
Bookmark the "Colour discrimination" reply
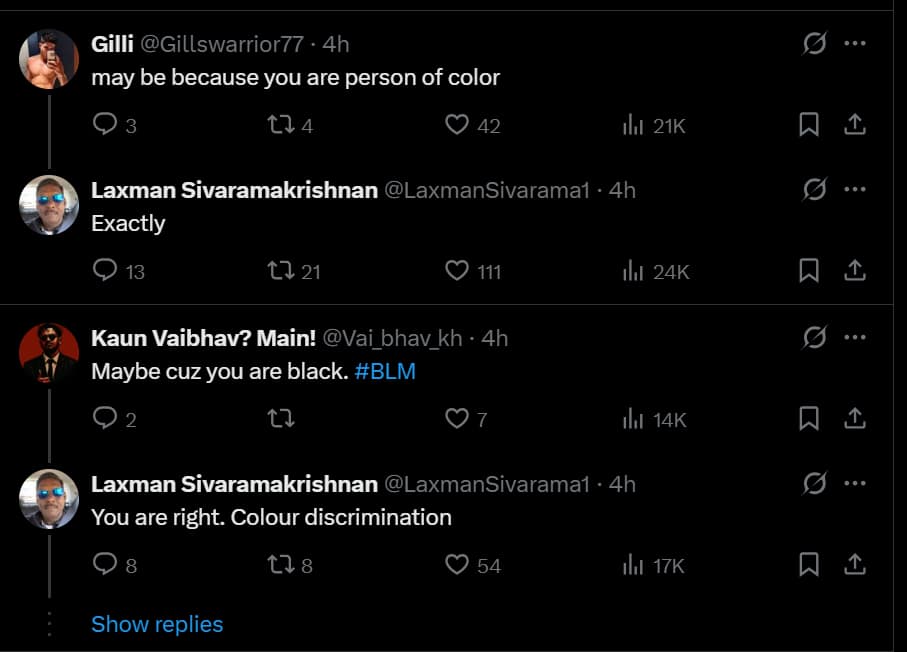(809, 565)
